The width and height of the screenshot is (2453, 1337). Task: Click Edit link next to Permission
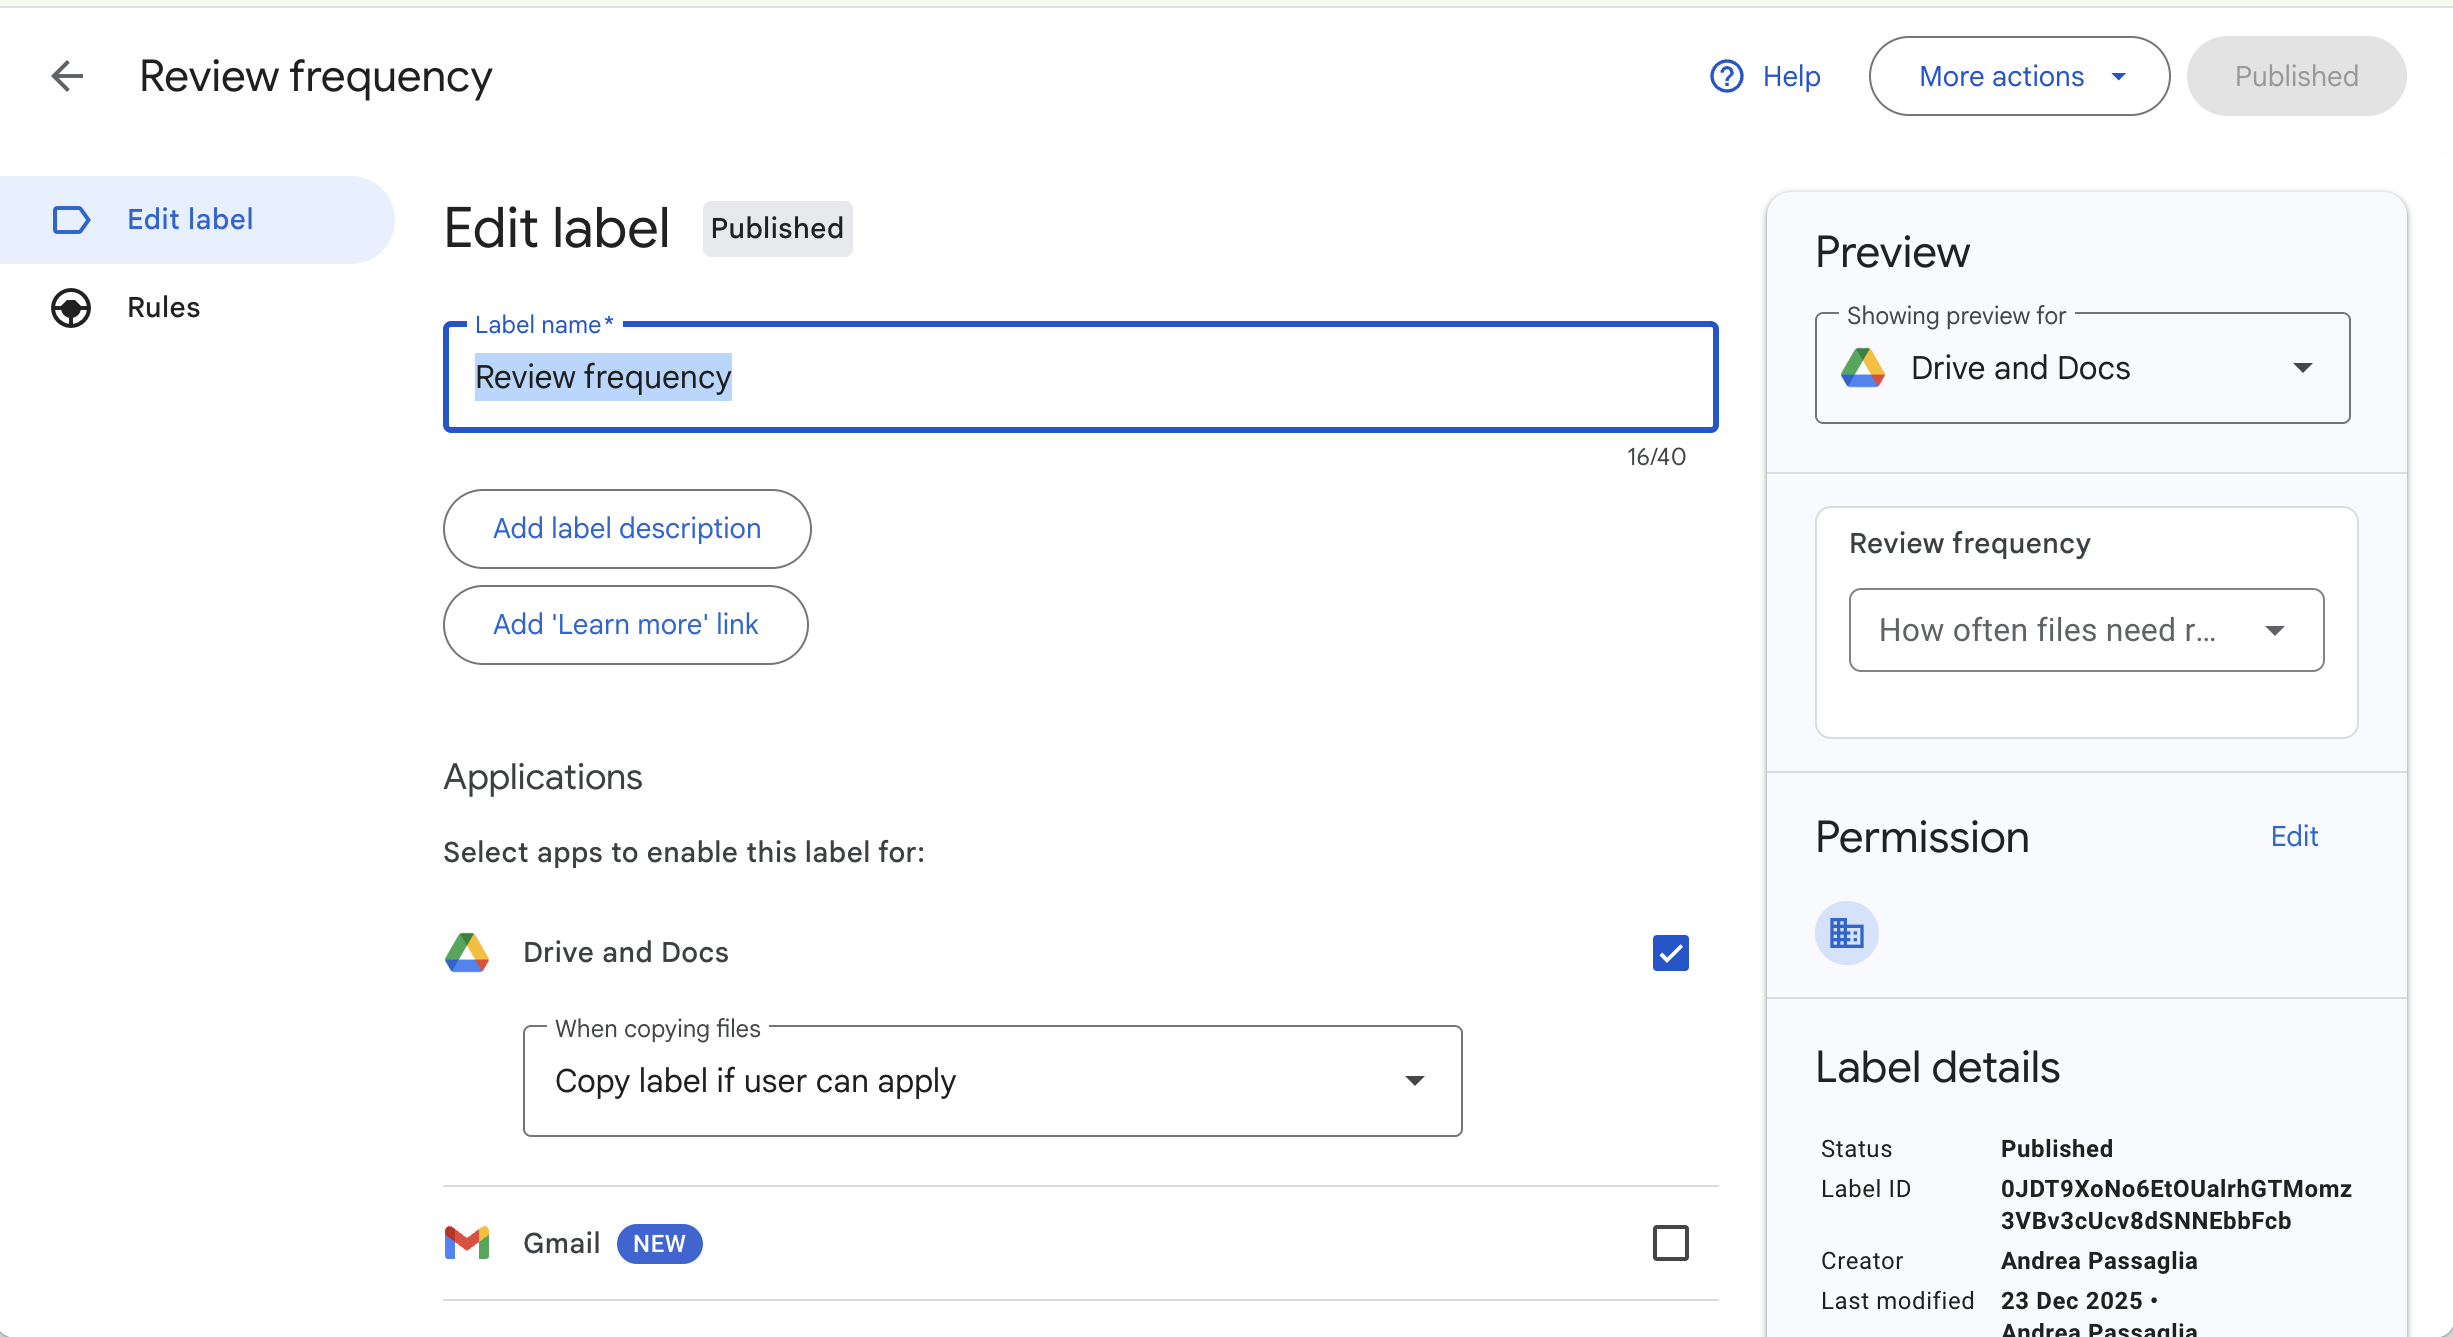2294,837
